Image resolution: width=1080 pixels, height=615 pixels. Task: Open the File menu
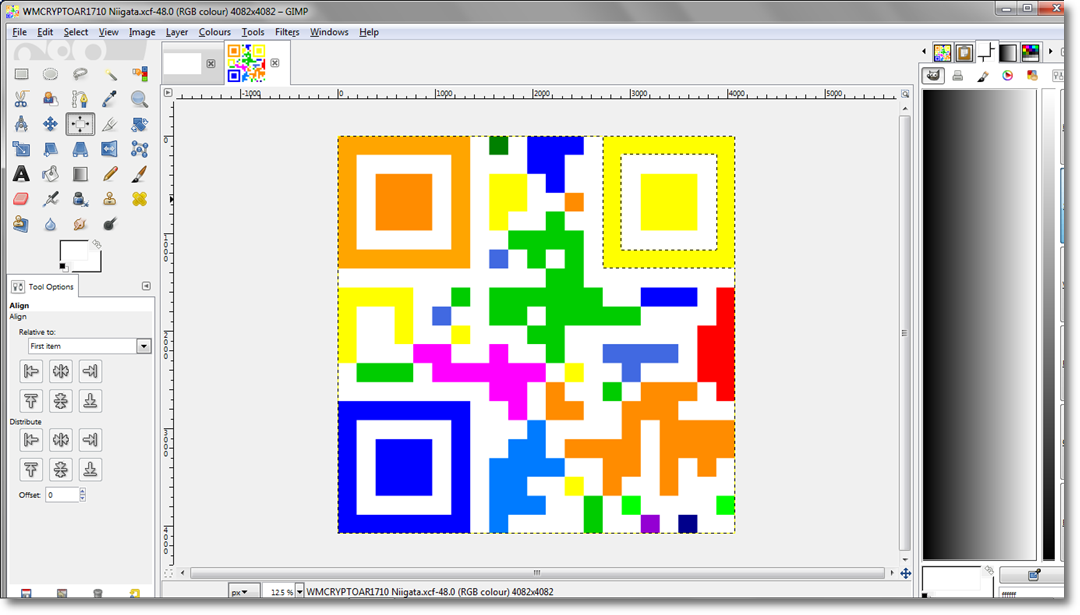click(x=19, y=32)
